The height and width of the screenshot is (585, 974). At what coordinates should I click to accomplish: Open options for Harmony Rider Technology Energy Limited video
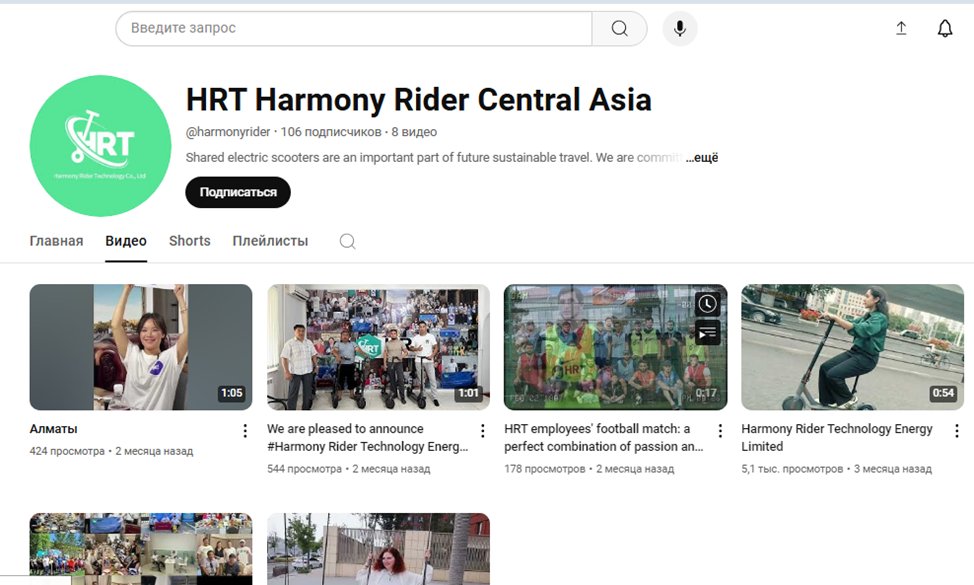pyautogui.click(x=957, y=430)
